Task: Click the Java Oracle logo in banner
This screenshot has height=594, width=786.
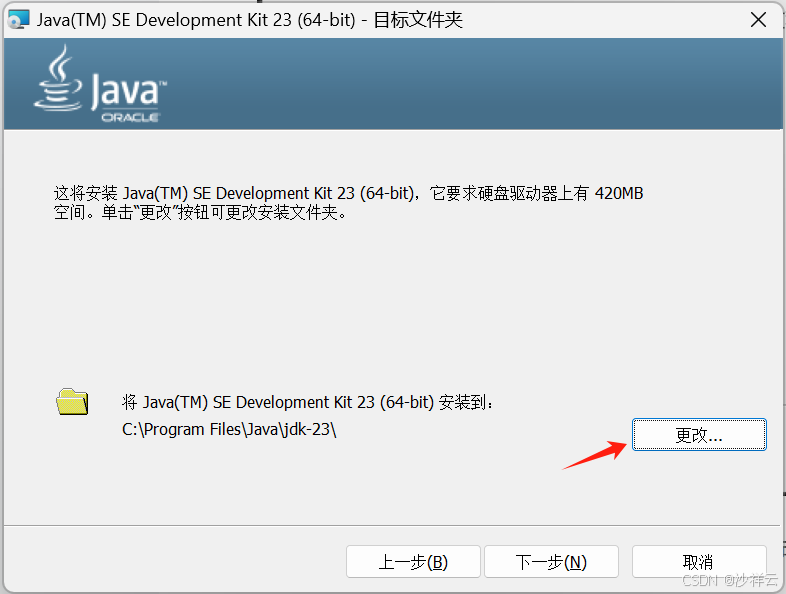Action: coord(100,84)
